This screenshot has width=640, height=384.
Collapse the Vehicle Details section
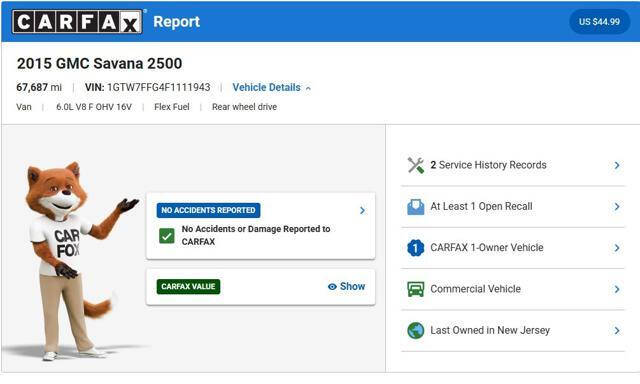tap(271, 87)
